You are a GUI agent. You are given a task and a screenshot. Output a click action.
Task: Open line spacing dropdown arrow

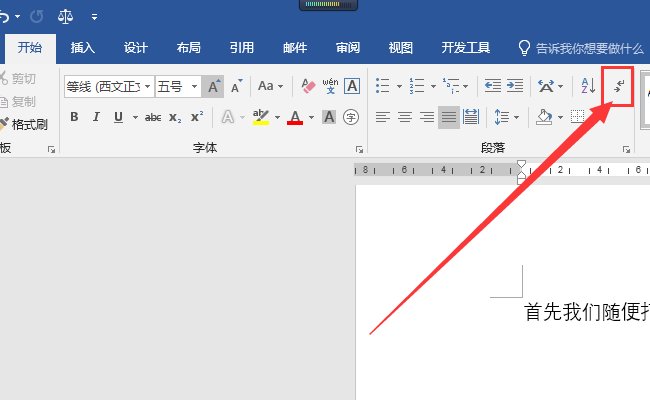pos(517,118)
